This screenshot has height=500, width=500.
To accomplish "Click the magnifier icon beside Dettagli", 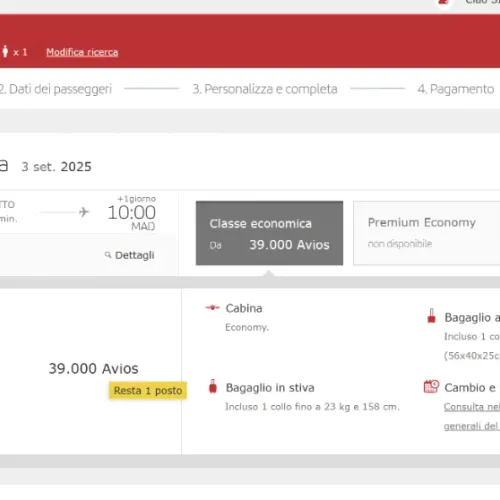I will [108, 255].
